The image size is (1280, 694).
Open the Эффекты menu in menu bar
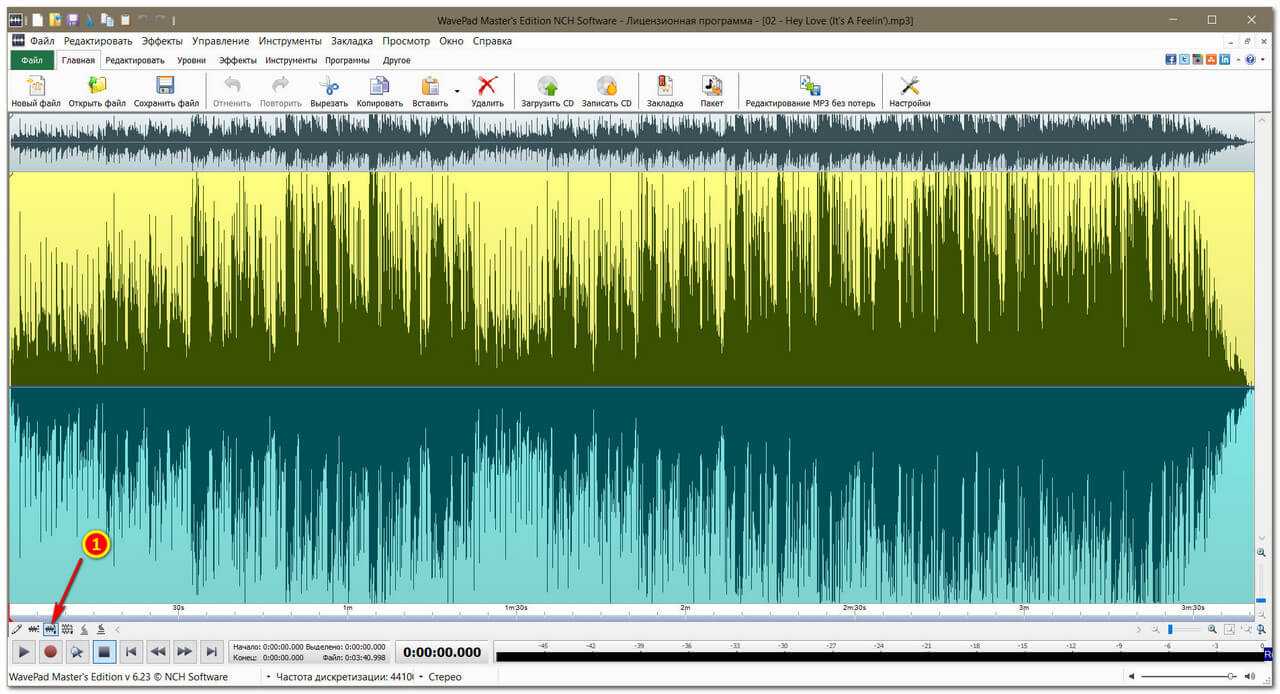pos(161,41)
